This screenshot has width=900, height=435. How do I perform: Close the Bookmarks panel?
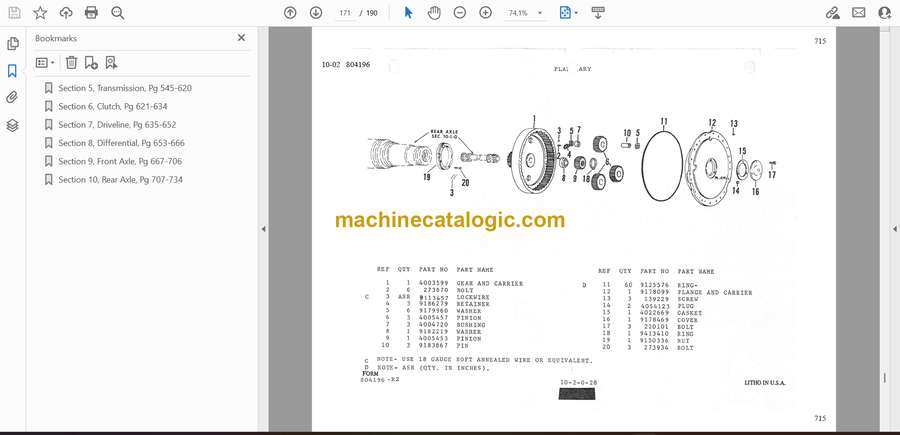(x=241, y=37)
